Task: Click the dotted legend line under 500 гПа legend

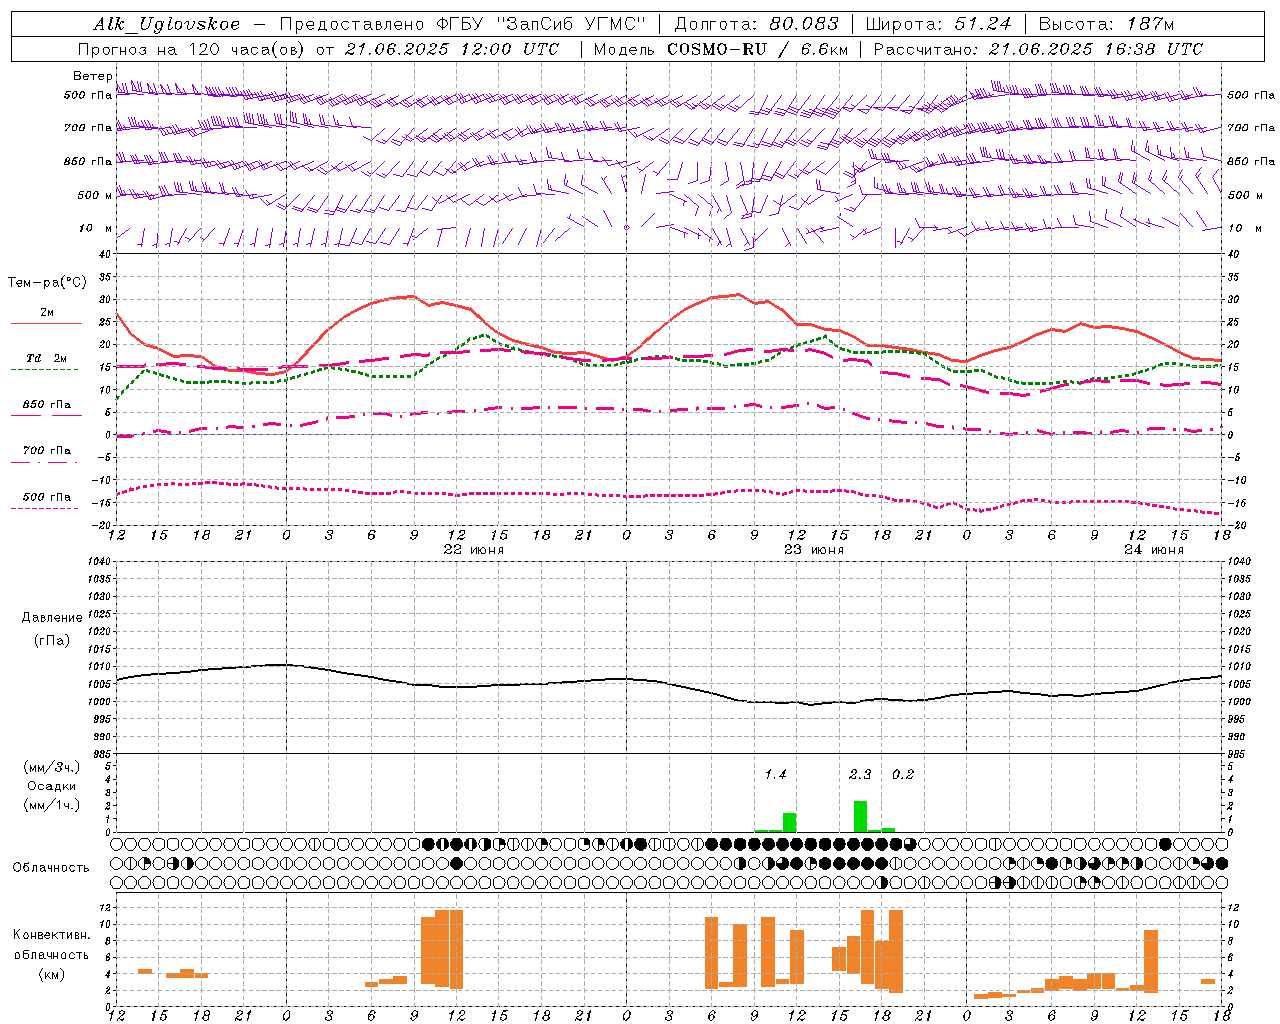Action: [46, 508]
